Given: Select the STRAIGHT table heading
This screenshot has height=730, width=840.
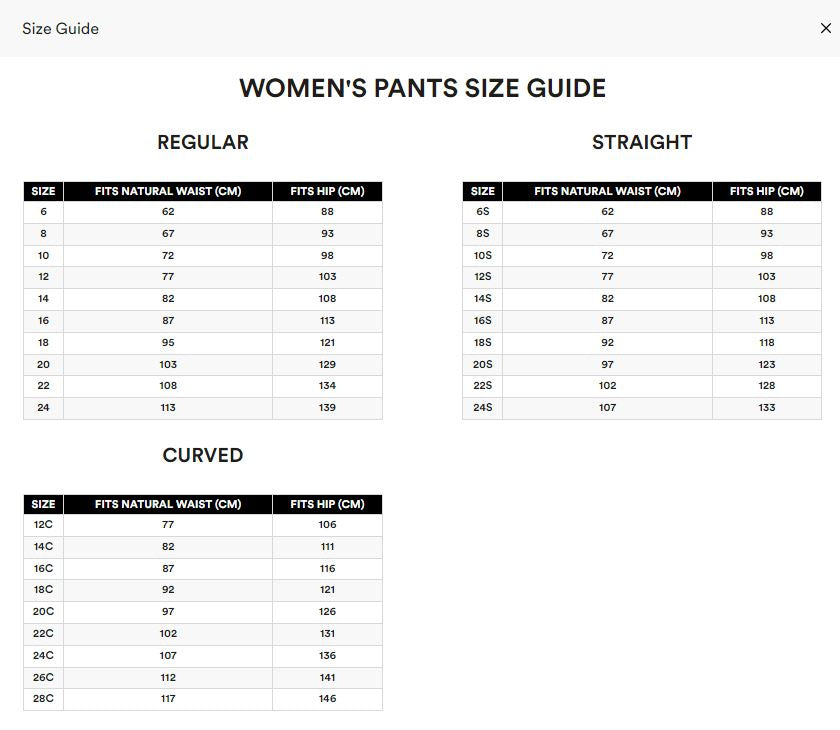Looking at the screenshot, I should coord(644,143).
